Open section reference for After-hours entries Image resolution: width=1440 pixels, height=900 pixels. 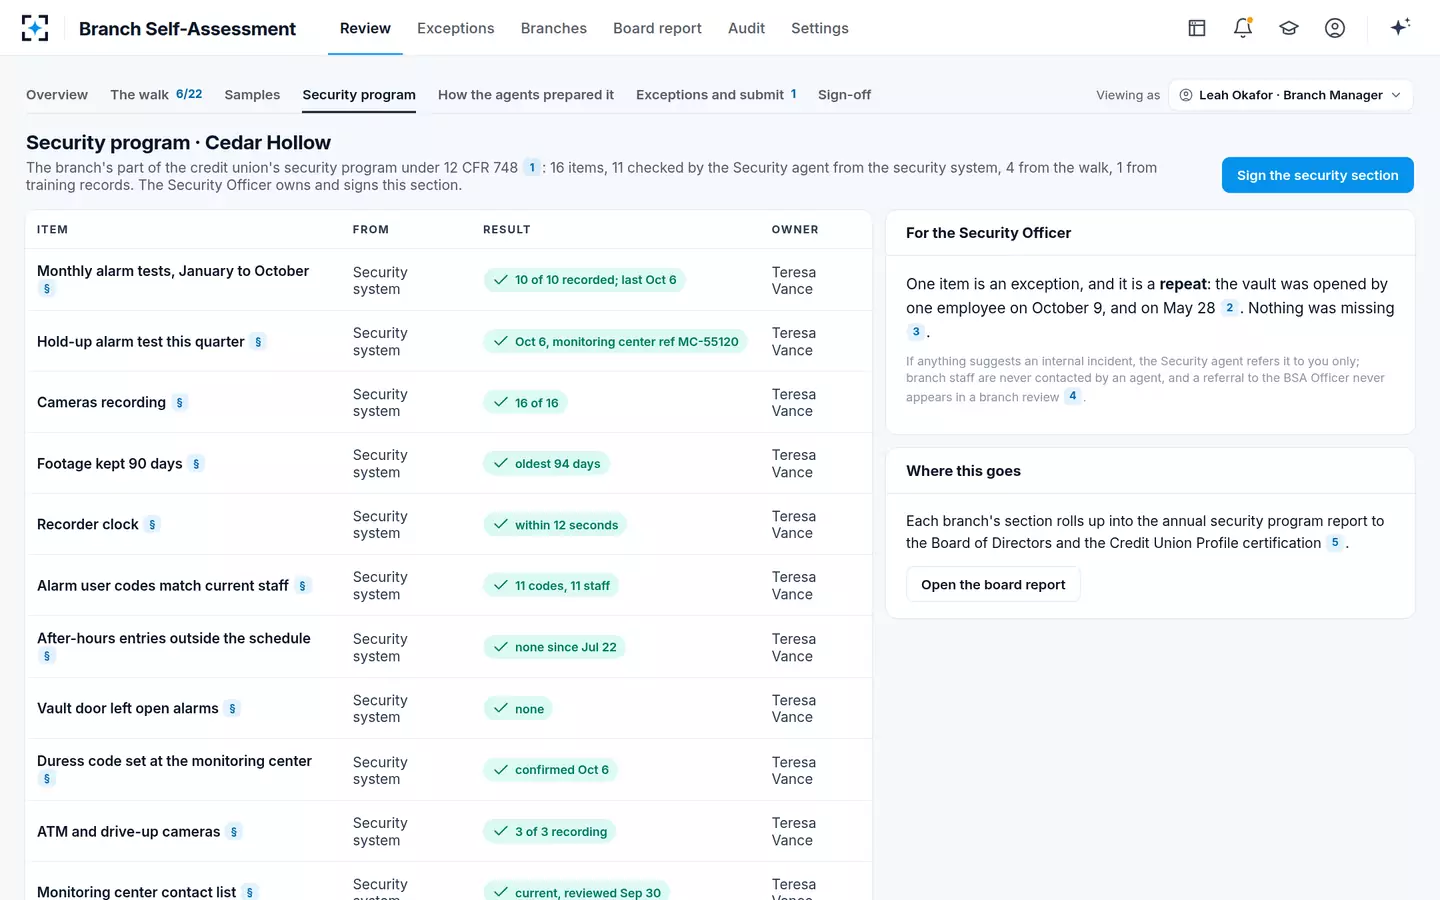click(47, 656)
